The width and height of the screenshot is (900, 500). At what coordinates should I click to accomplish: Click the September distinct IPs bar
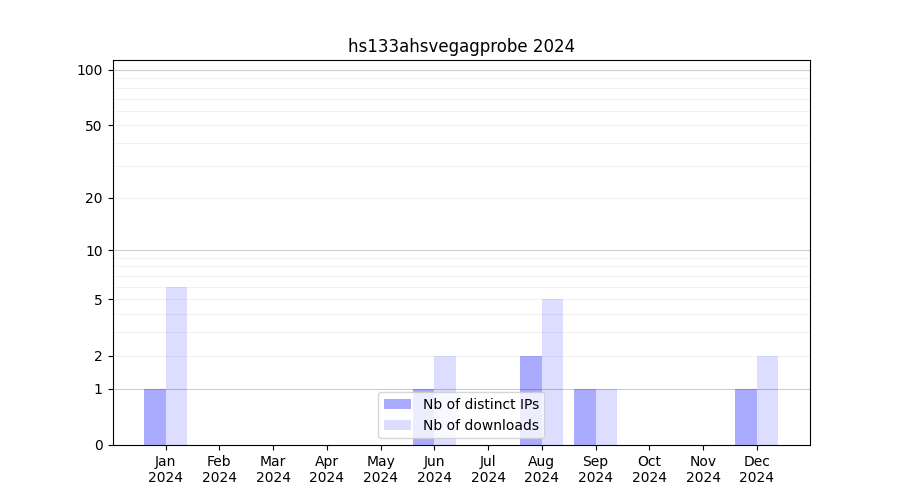[x=585, y=417]
